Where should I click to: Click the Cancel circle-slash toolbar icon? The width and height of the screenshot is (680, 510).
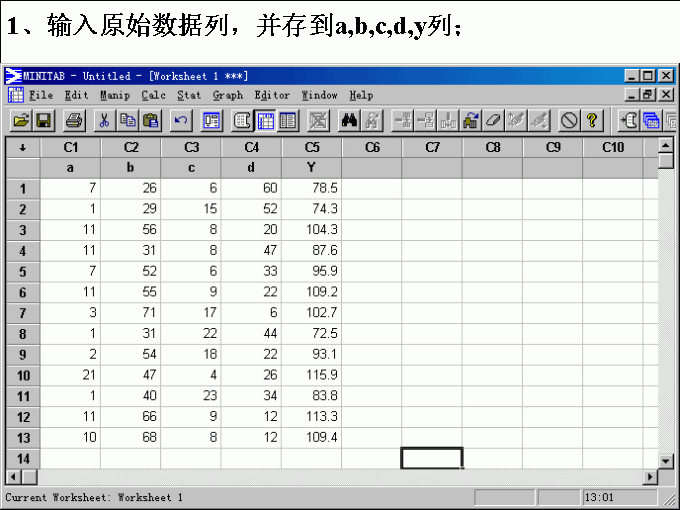(x=569, y=121)
